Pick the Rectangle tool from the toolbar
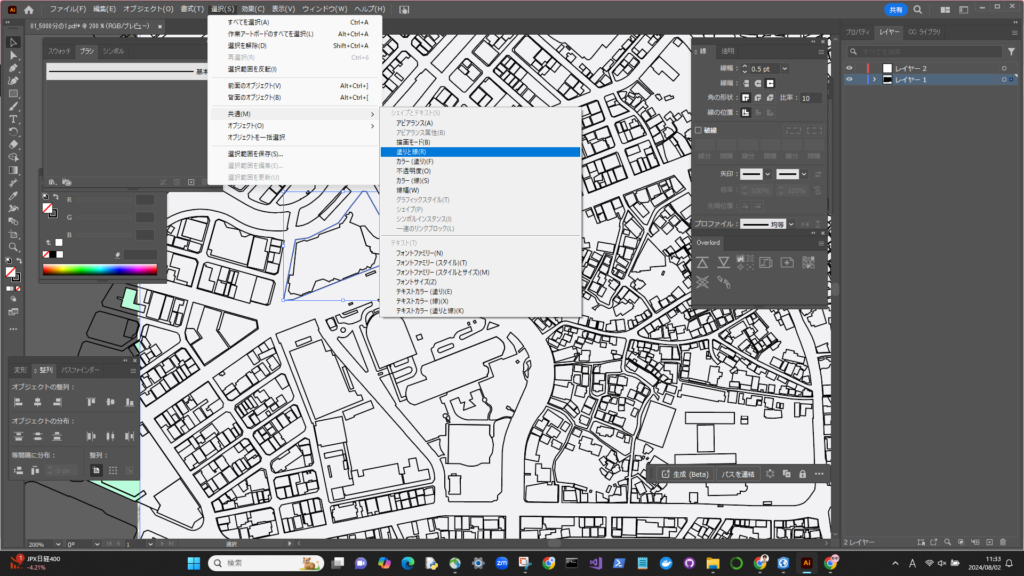Image resolution: width=1024 pixels, height=576 pixels. pyautogui.click(x=13, y=93)
